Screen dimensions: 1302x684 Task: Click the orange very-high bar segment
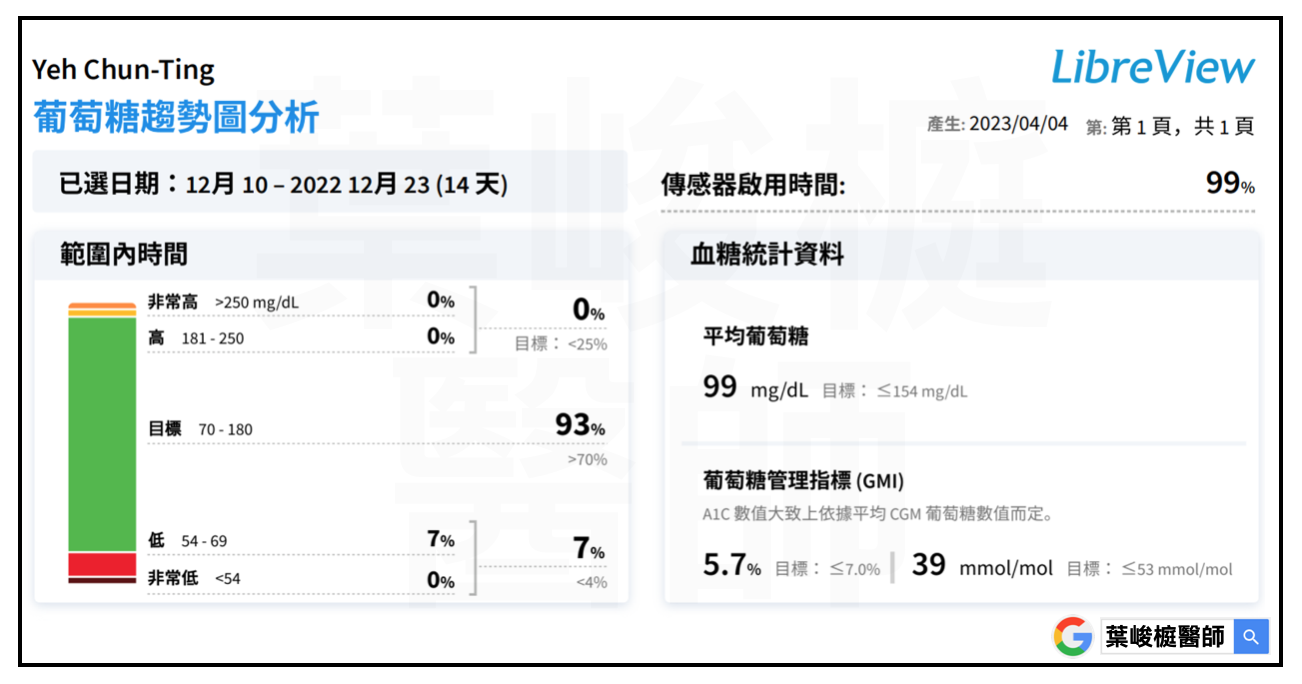click(101, 305)
